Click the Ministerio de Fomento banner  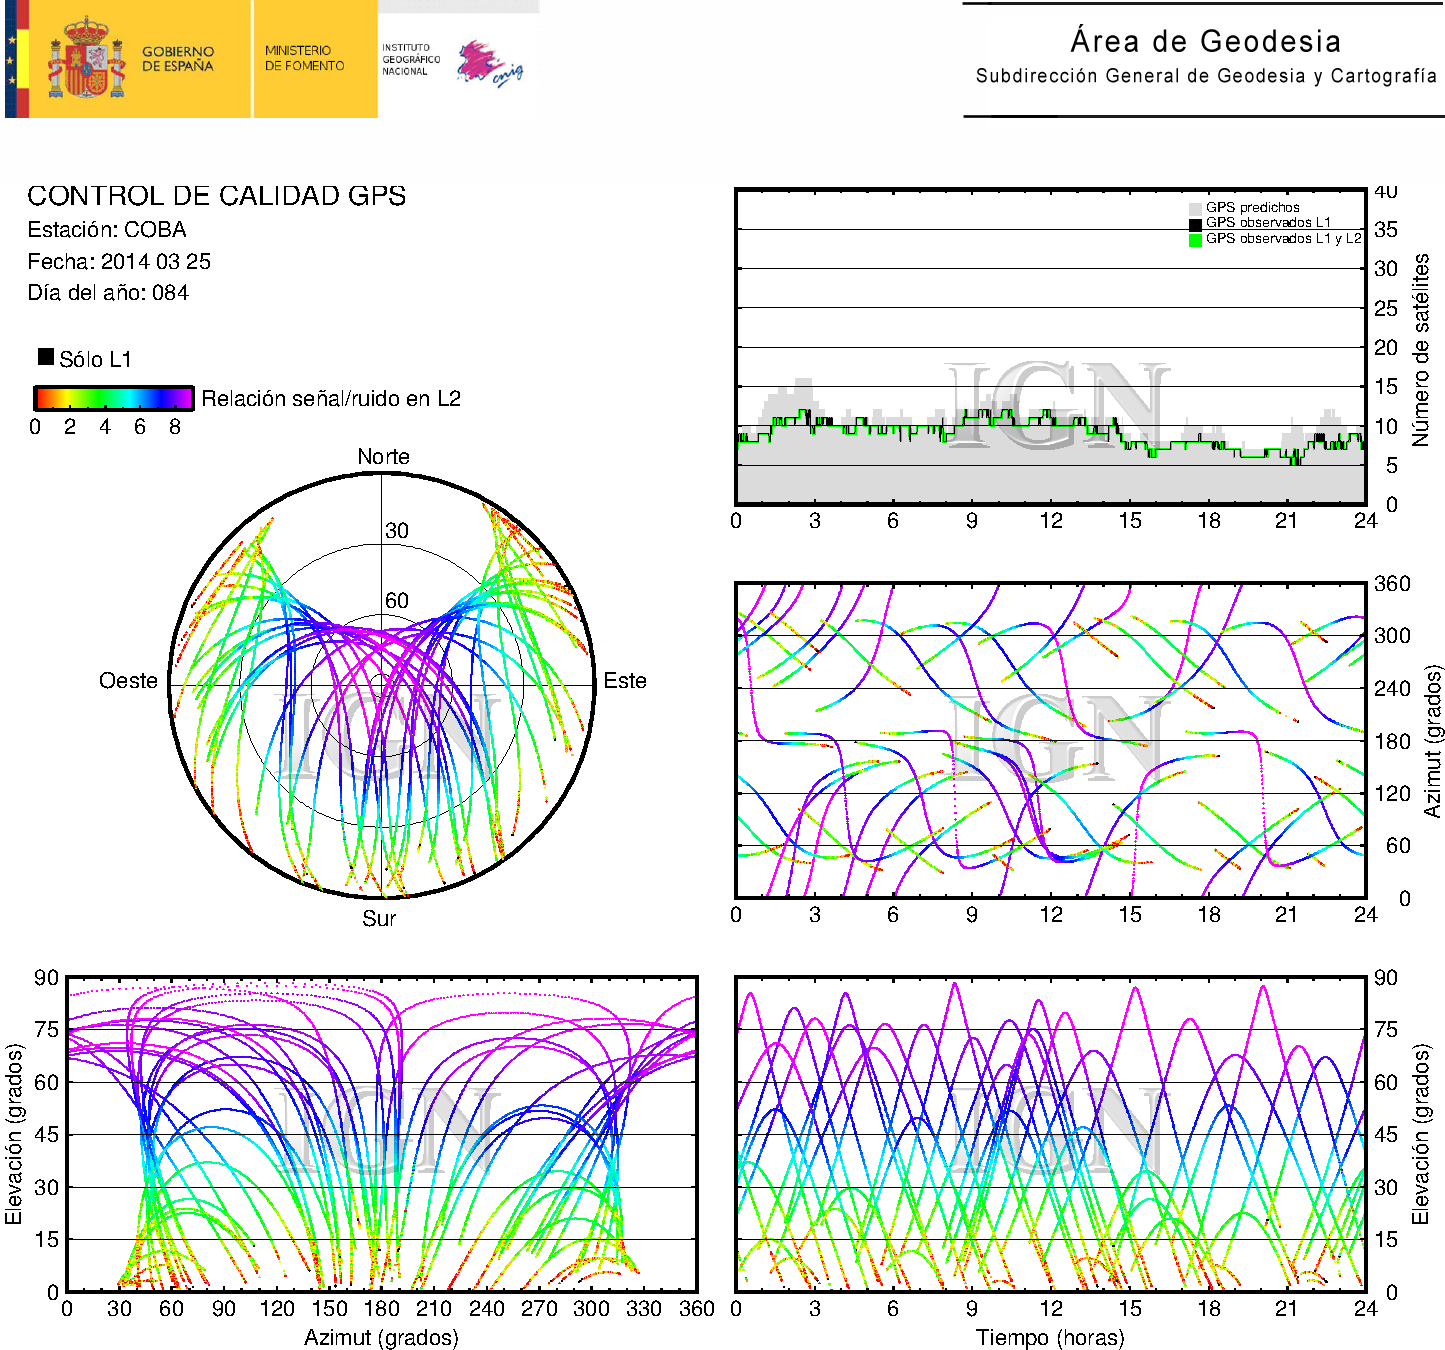click(305, 58)
